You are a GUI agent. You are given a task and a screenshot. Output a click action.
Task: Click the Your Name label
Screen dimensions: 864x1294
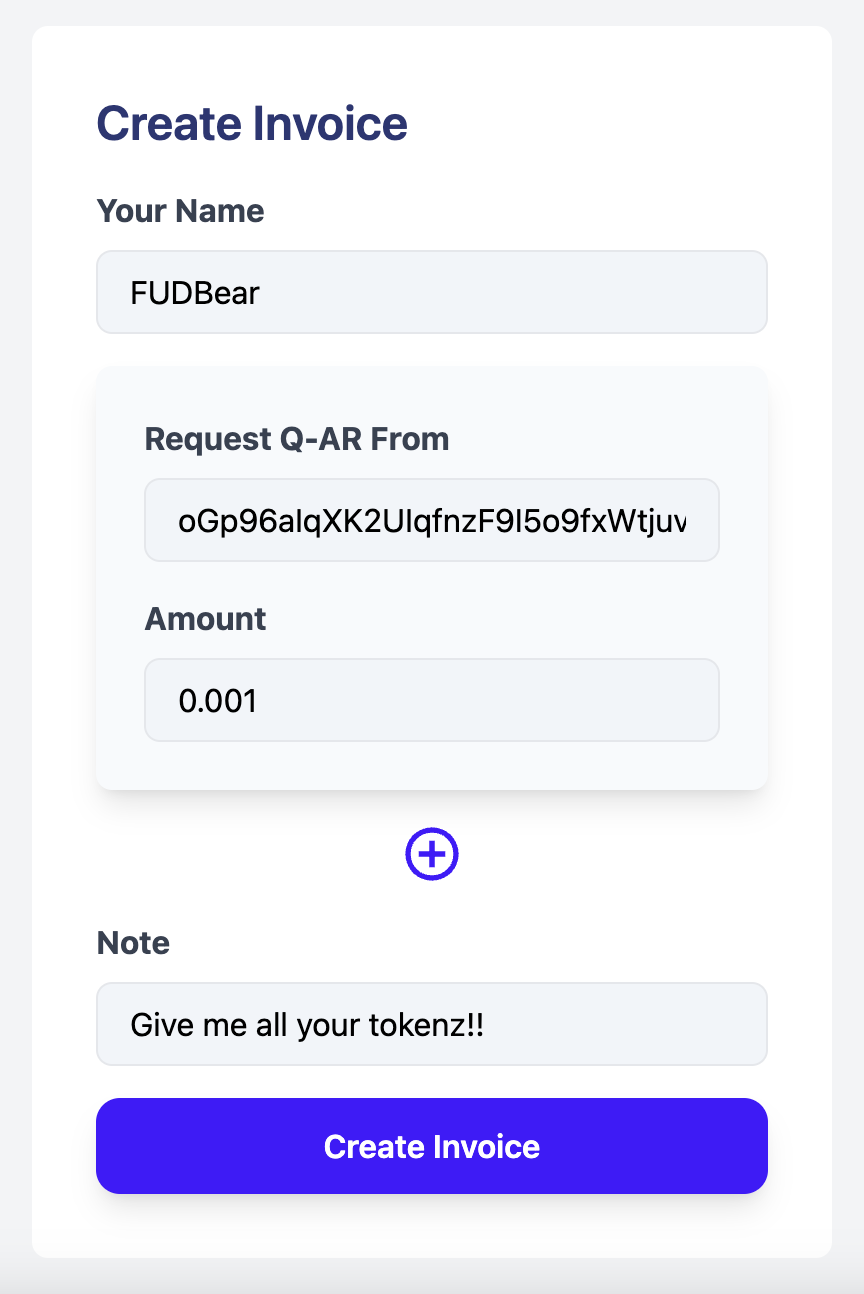180,211
